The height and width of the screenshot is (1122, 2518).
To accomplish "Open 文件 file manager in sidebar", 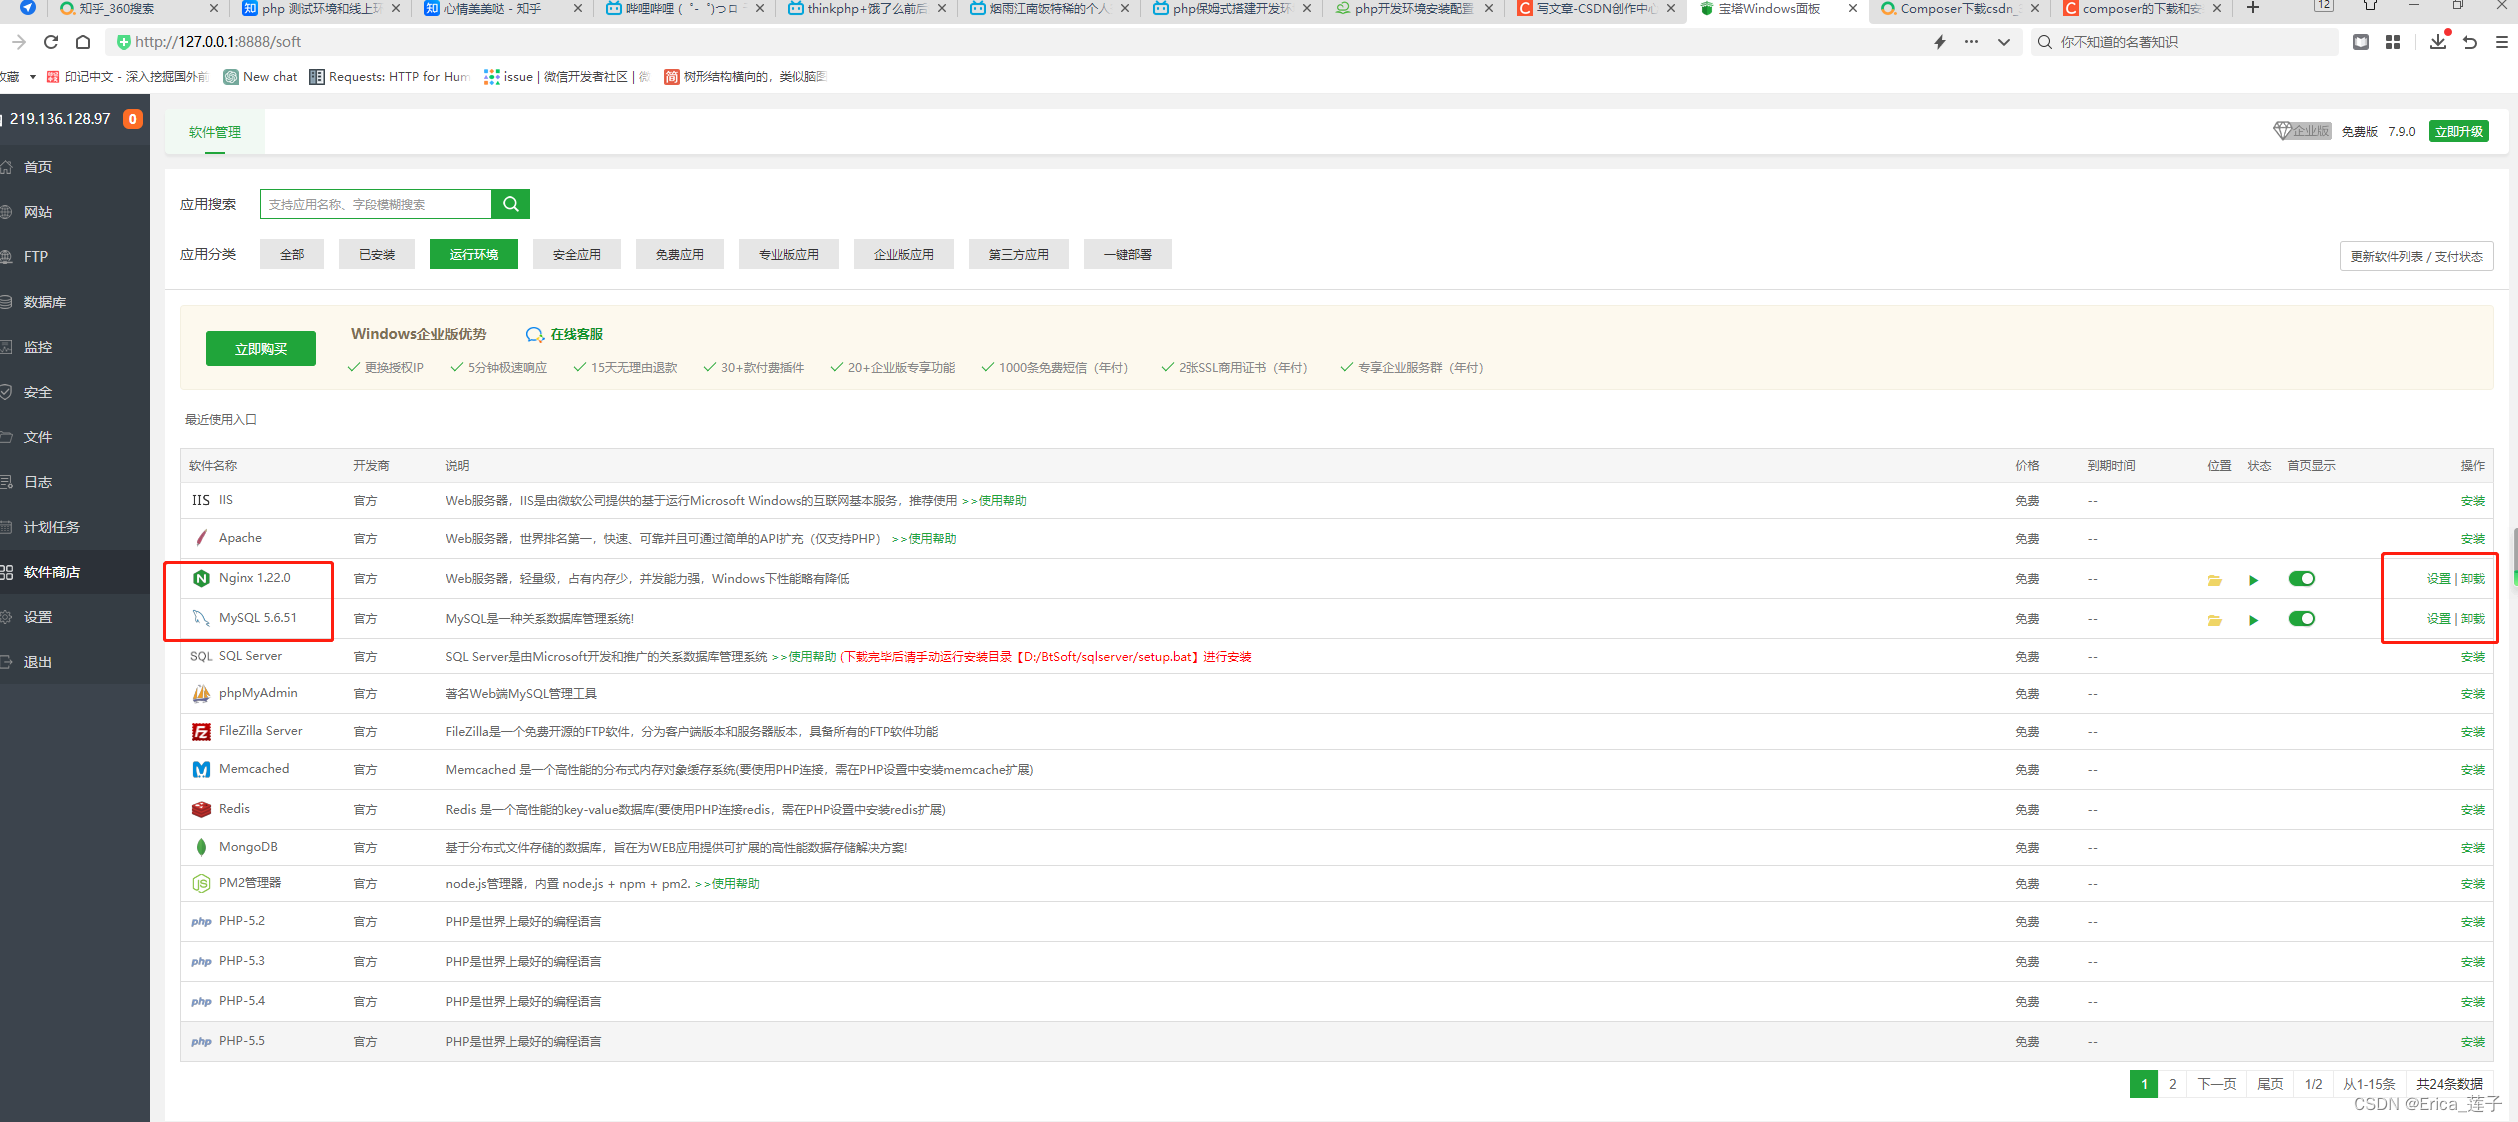I will click(37, 436).
